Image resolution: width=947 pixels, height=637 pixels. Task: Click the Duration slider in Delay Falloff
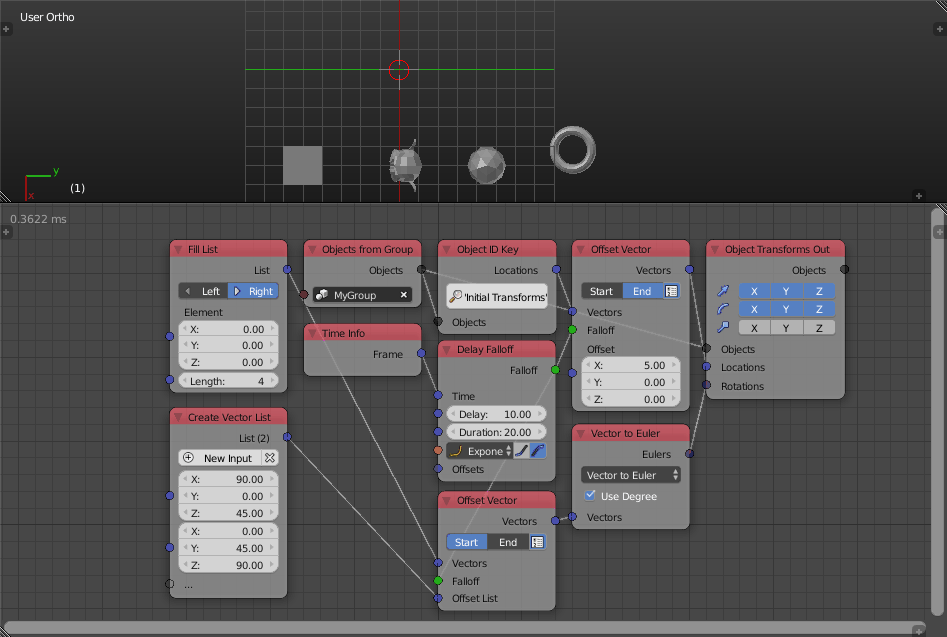coord(496,431)
